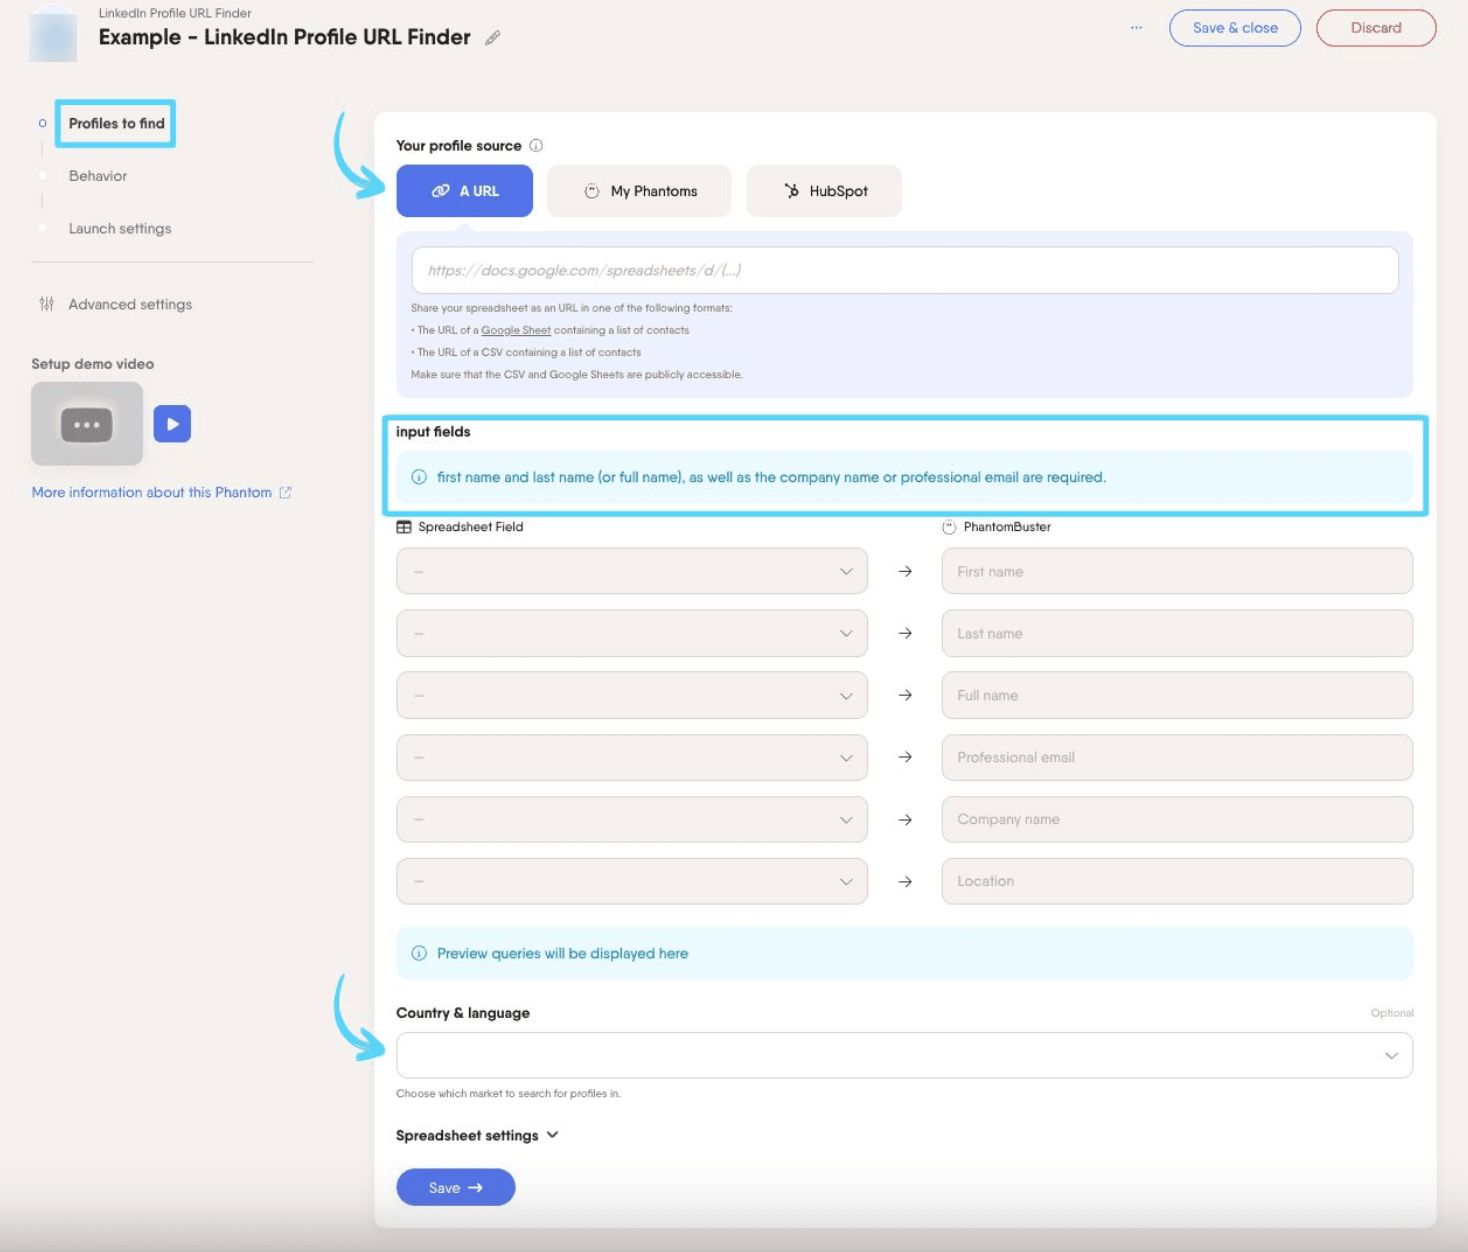Open the setup demo video thumbnail
Screen dimensions: 1468x1252
(87, 424)
